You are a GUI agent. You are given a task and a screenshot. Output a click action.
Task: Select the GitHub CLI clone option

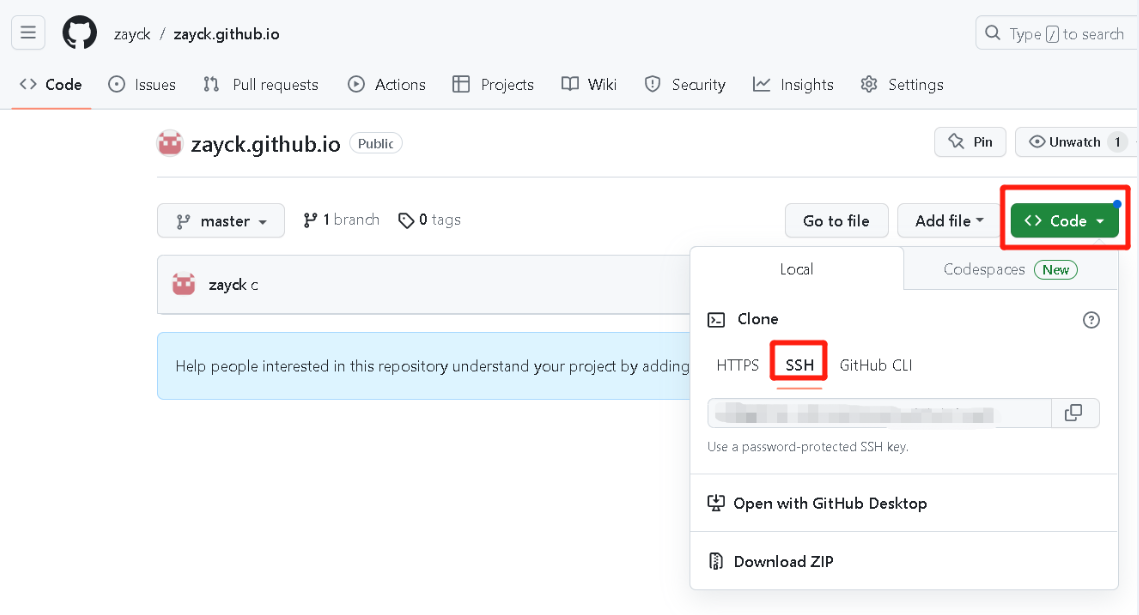875,365
